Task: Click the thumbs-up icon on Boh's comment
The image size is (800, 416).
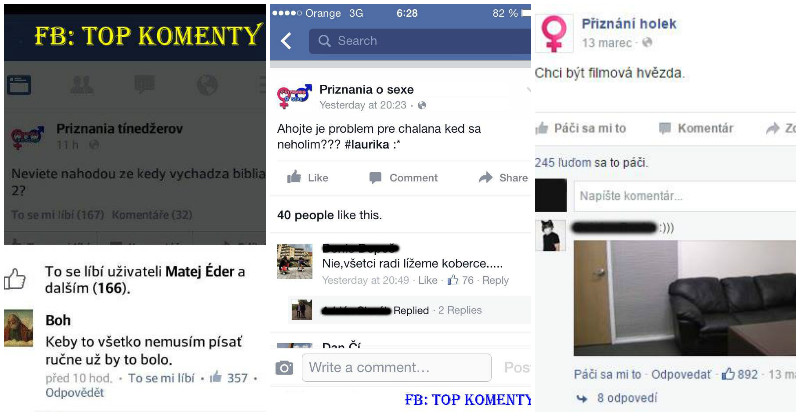Action: point(216,377)
